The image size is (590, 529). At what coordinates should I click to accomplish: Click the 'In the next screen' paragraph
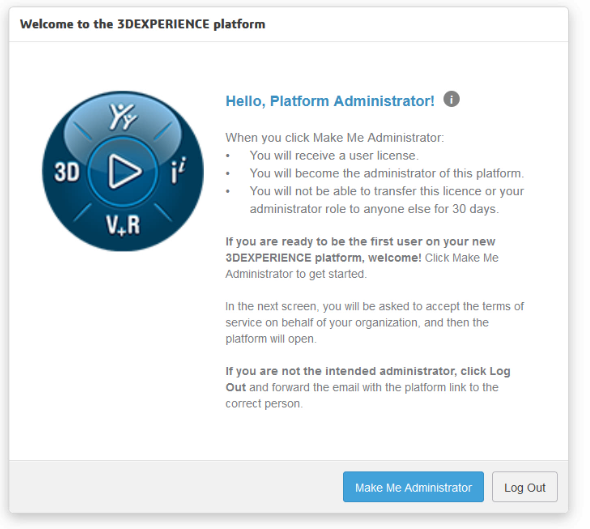pyautogui.click(x=374, y=322)
